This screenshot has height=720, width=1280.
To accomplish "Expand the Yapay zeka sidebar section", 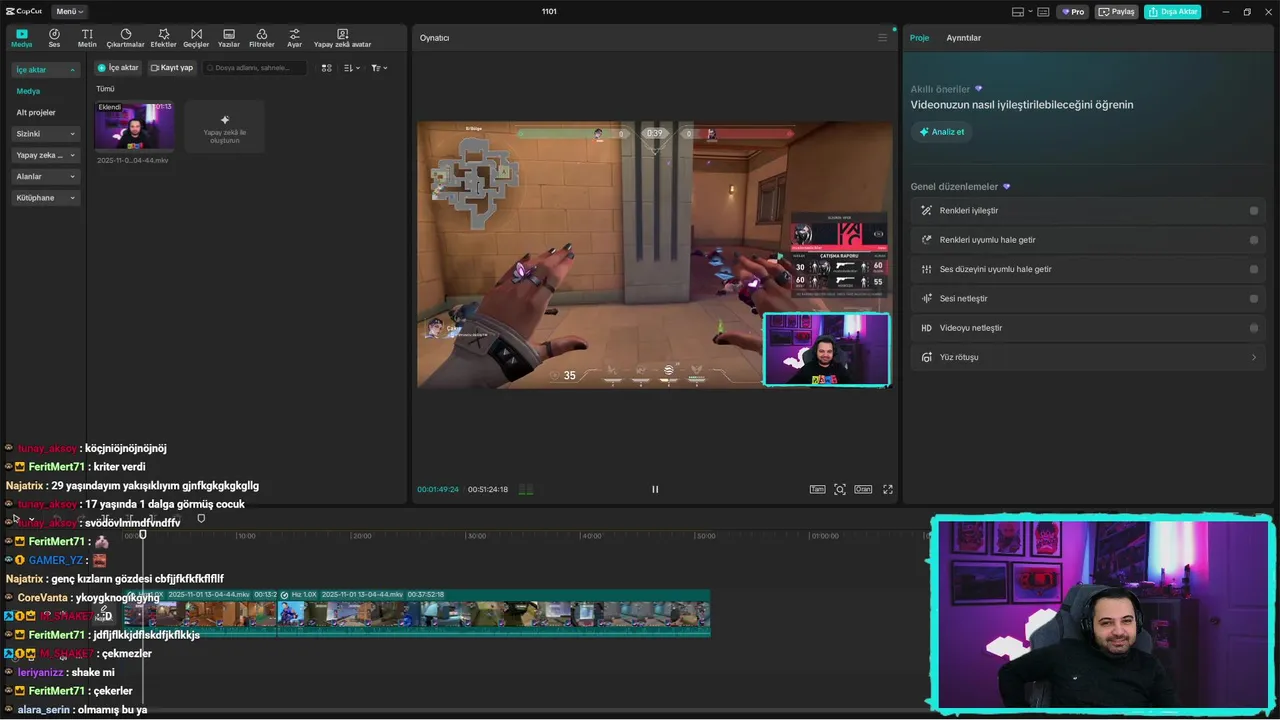I will tap(46, 155).
